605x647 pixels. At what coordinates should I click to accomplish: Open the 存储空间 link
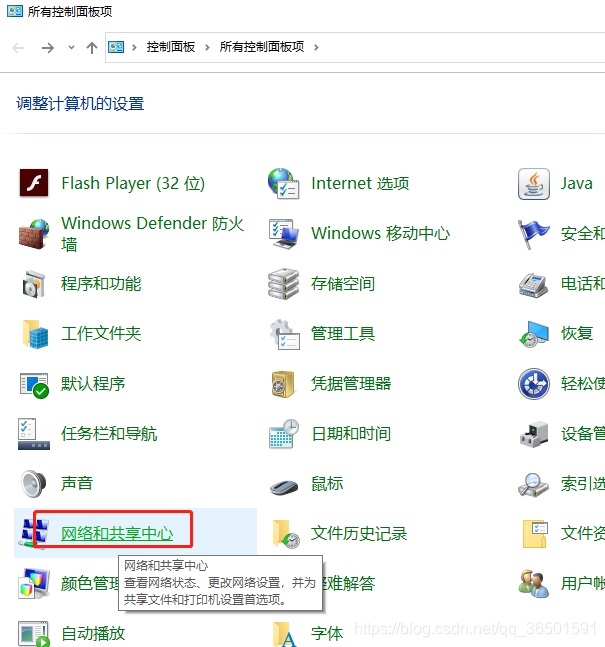(343, 284)
